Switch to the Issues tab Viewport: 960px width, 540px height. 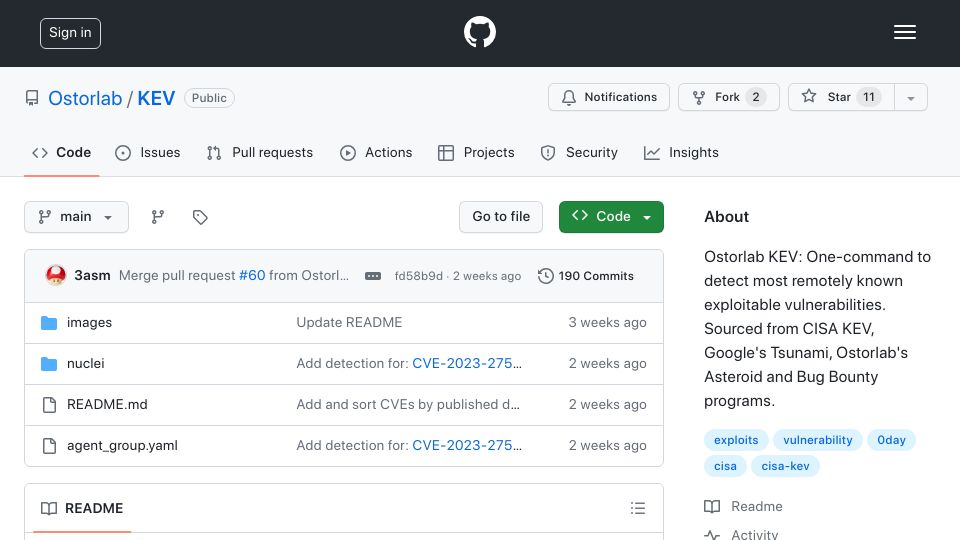pos(148,152)
